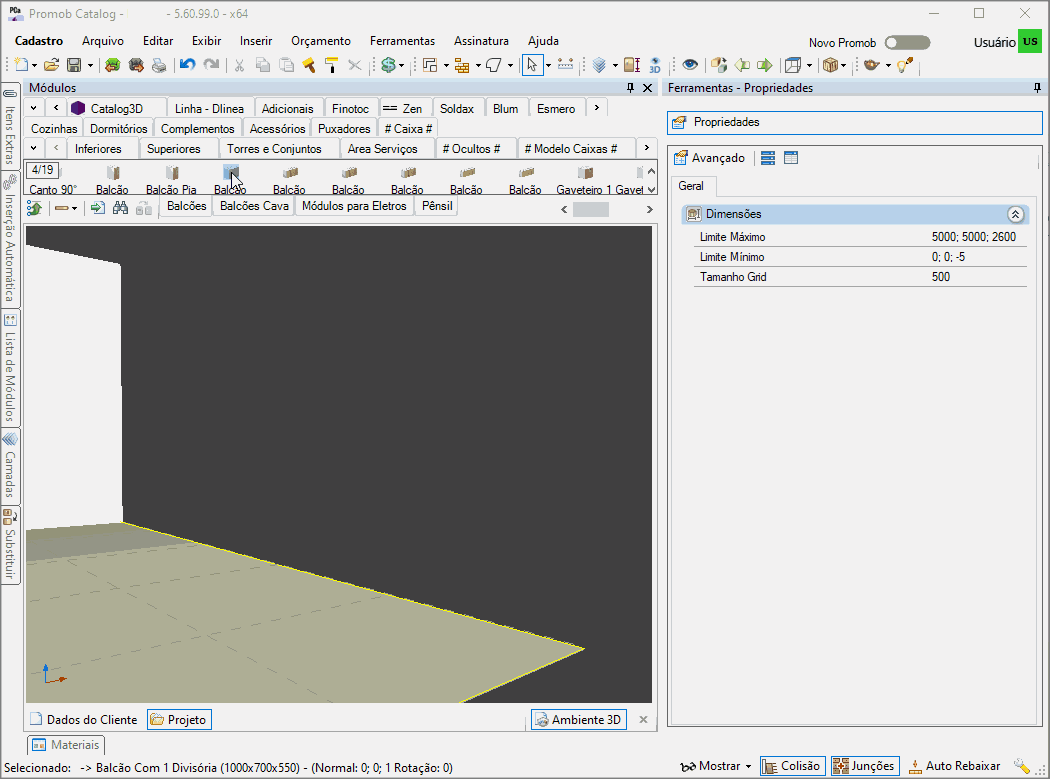Open the Materiais panel button
The height and width of the screenshot is (779, 1050).
[x=66, y=745]
